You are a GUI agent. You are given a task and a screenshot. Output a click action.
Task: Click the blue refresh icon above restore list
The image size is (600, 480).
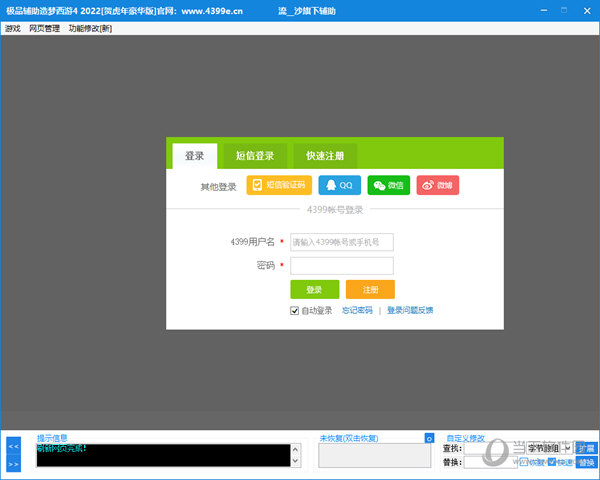pos(429,438)
